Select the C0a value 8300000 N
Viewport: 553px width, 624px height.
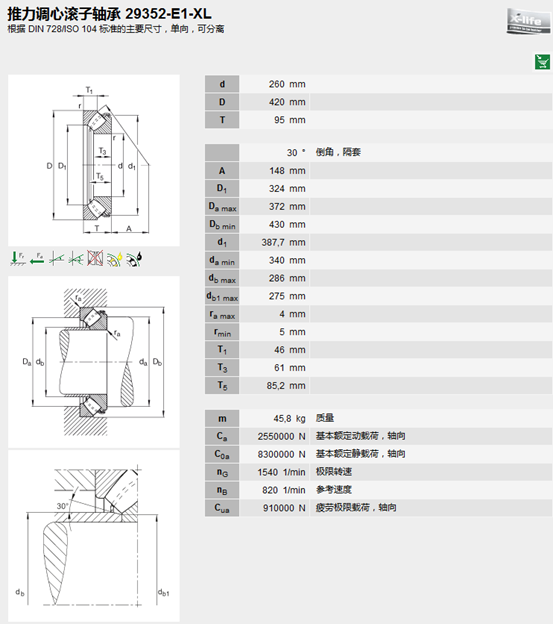coord(281,454)
